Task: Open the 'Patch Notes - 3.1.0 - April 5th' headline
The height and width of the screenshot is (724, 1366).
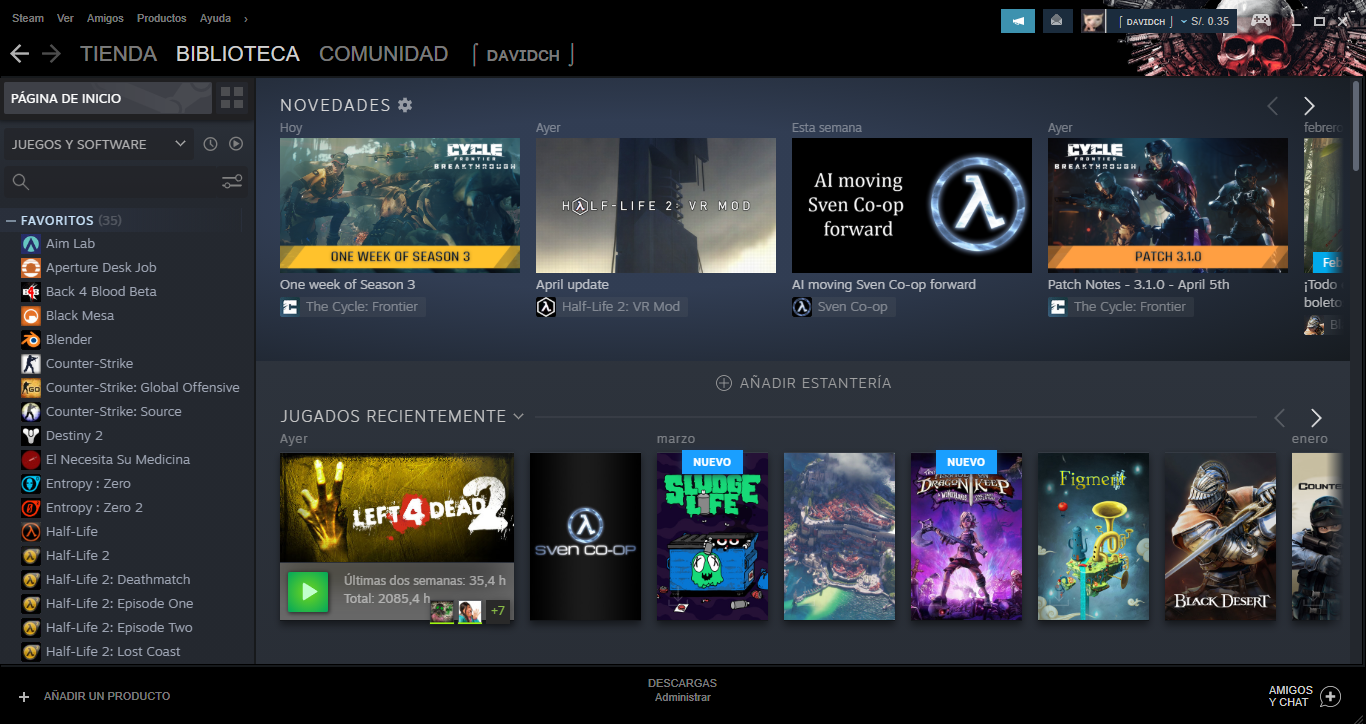Action: click(x=1139, y=284)
